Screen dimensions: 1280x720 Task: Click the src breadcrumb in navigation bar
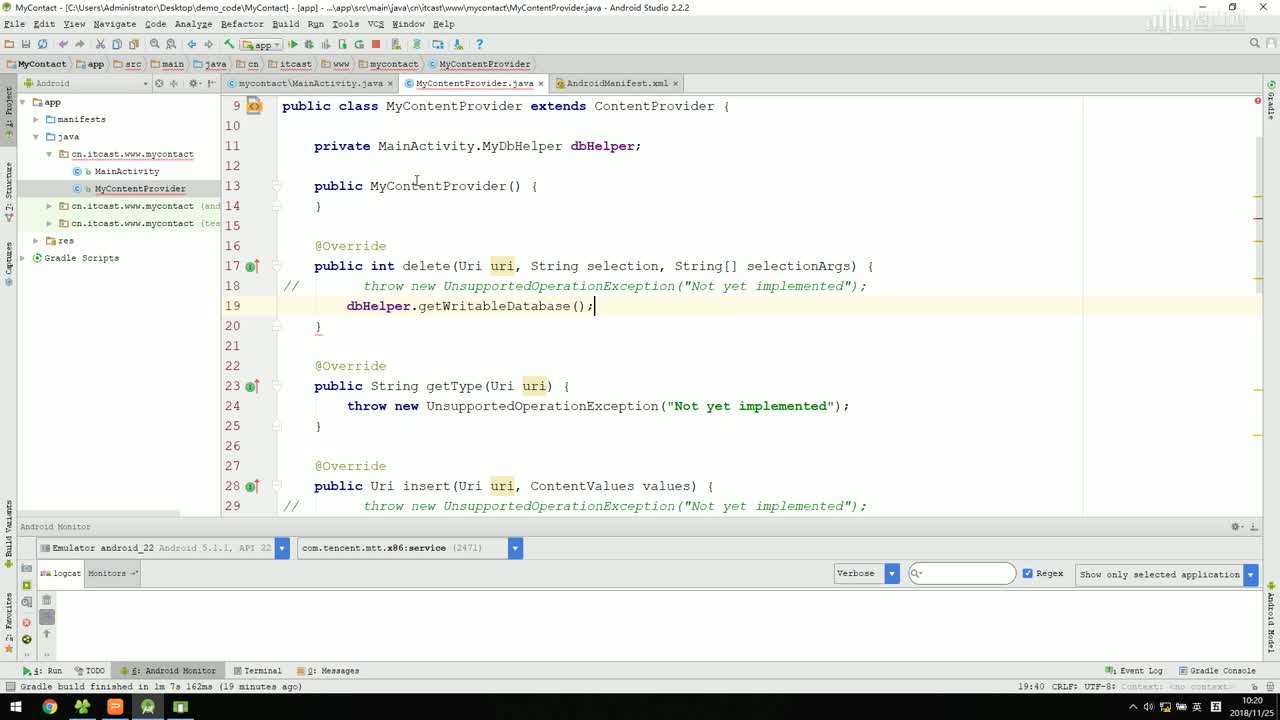(127, 64)
